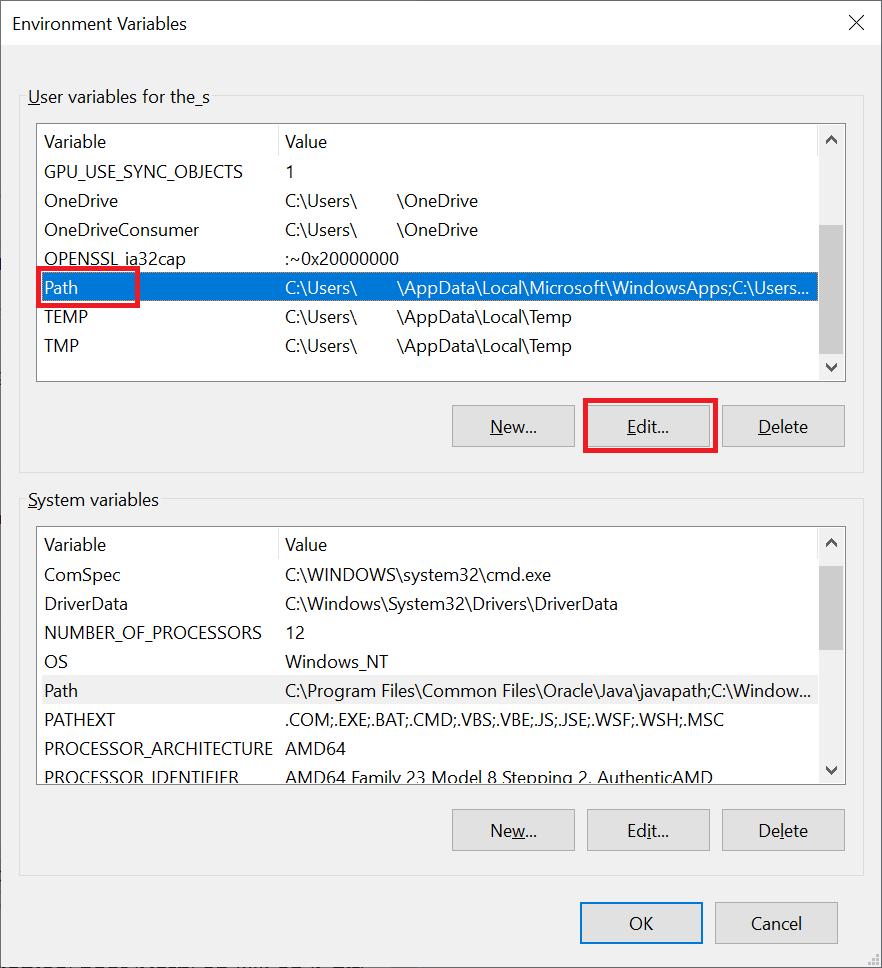Select the OneDrive user variable
882x968 pixels.
click(430, 201)
